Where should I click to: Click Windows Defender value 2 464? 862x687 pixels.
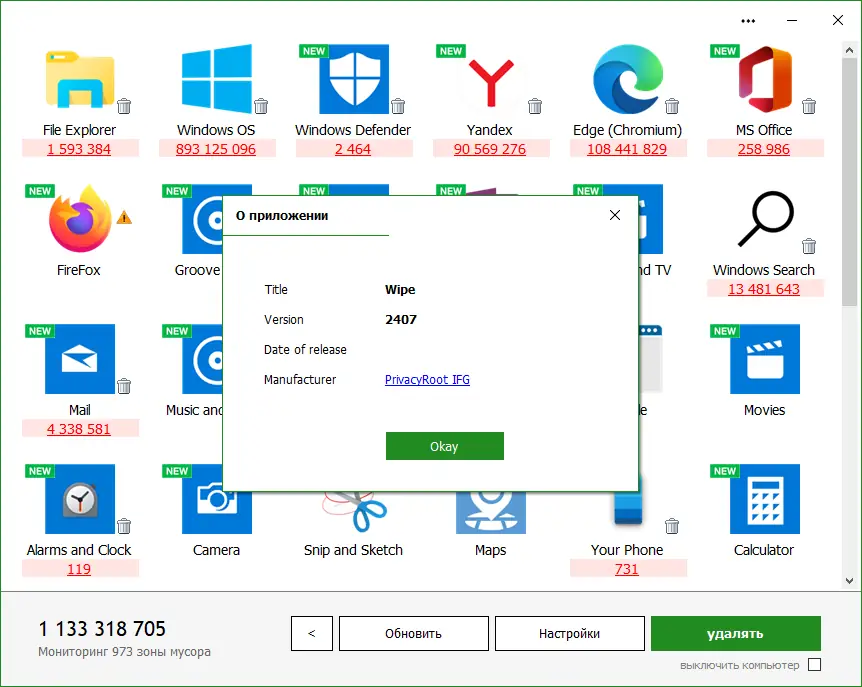[x=353, y=149]
